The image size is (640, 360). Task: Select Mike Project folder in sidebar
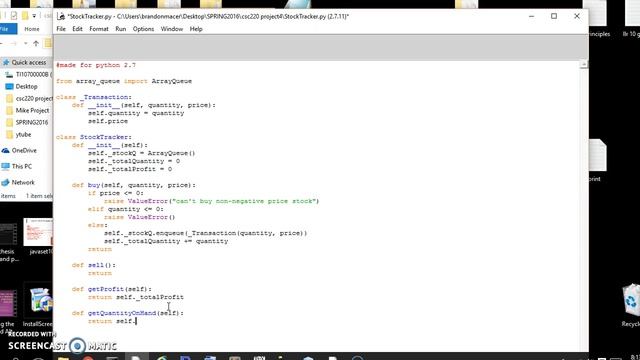coord(32,110)
